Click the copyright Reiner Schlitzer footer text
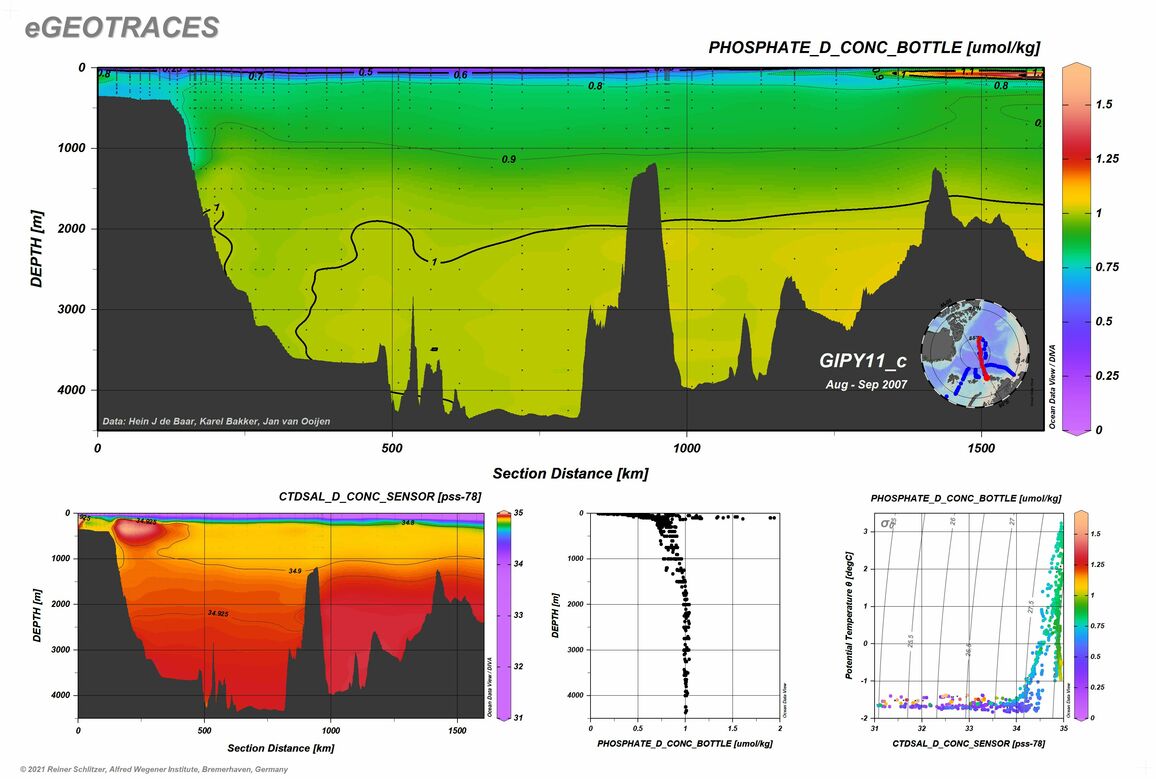 click(154, 769)
